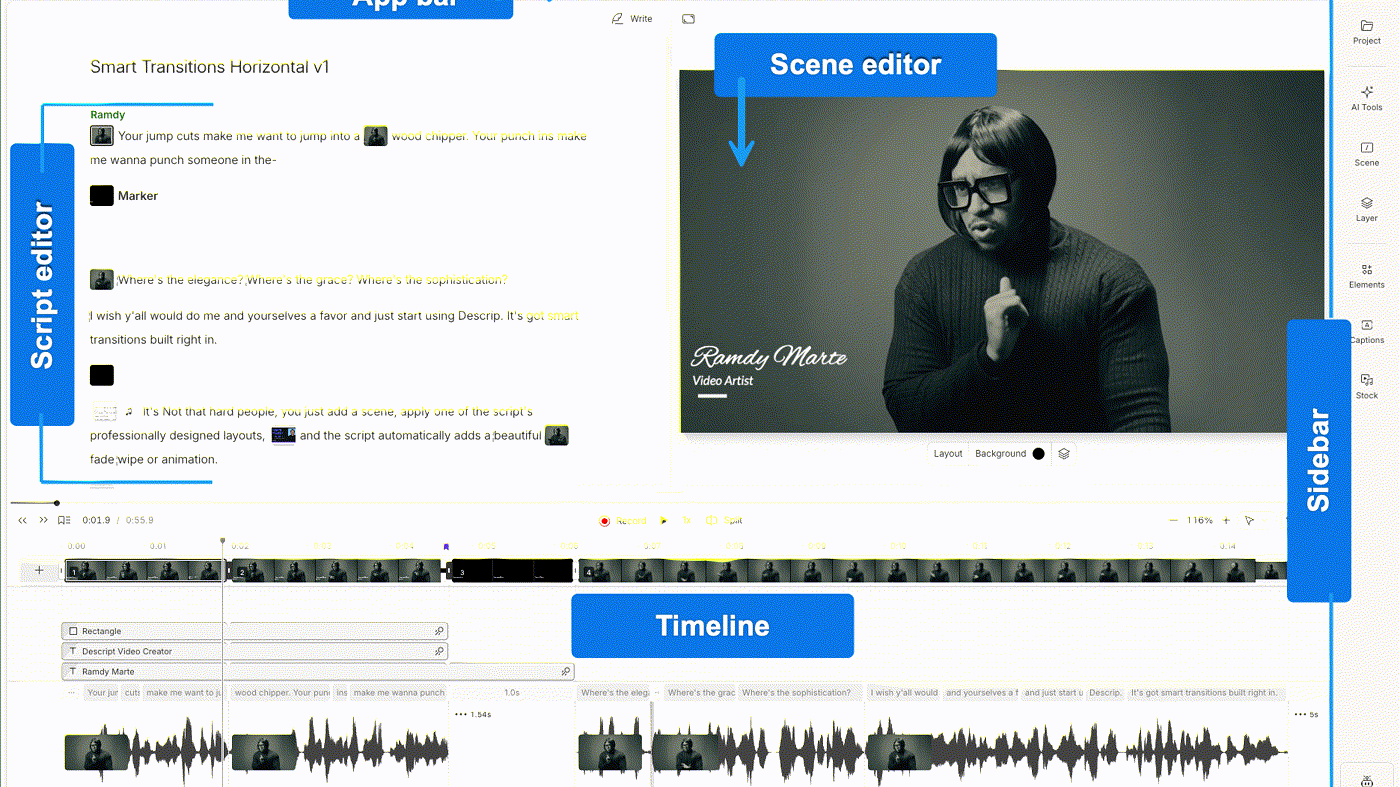Zoom out the timeline with the minus icon

tap(1173, 521)
